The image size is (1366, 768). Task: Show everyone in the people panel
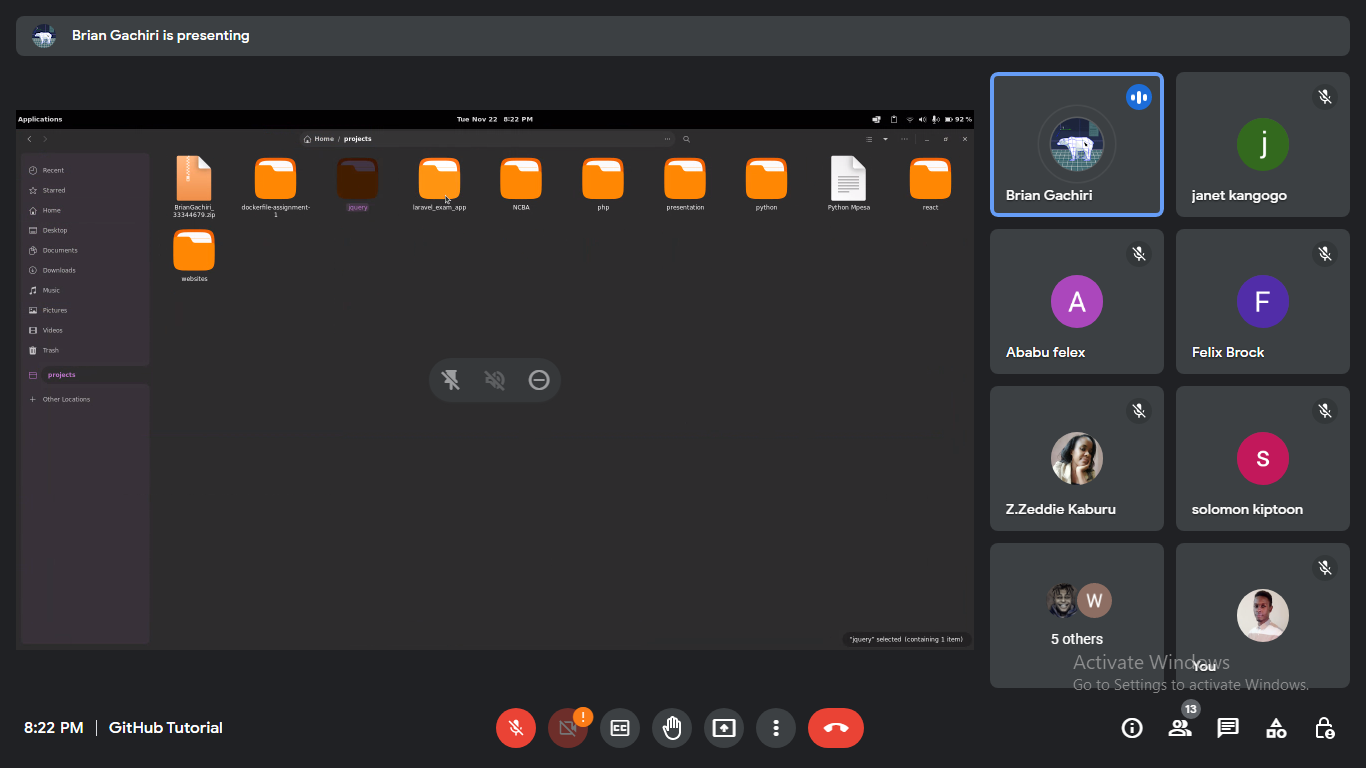(x=1180, y=728)
